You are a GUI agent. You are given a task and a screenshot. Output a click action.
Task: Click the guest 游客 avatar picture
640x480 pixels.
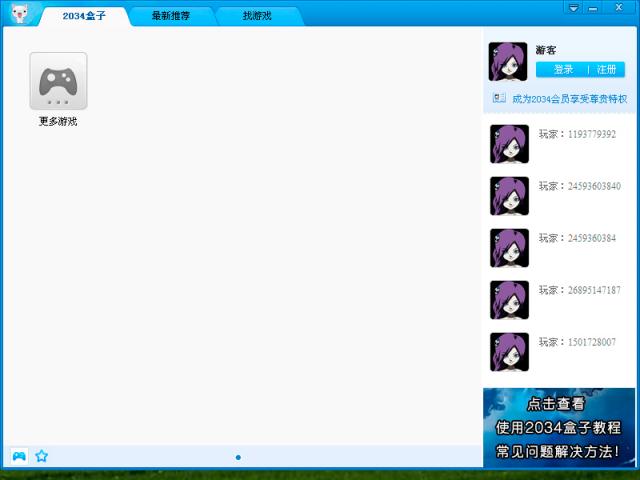508,62
